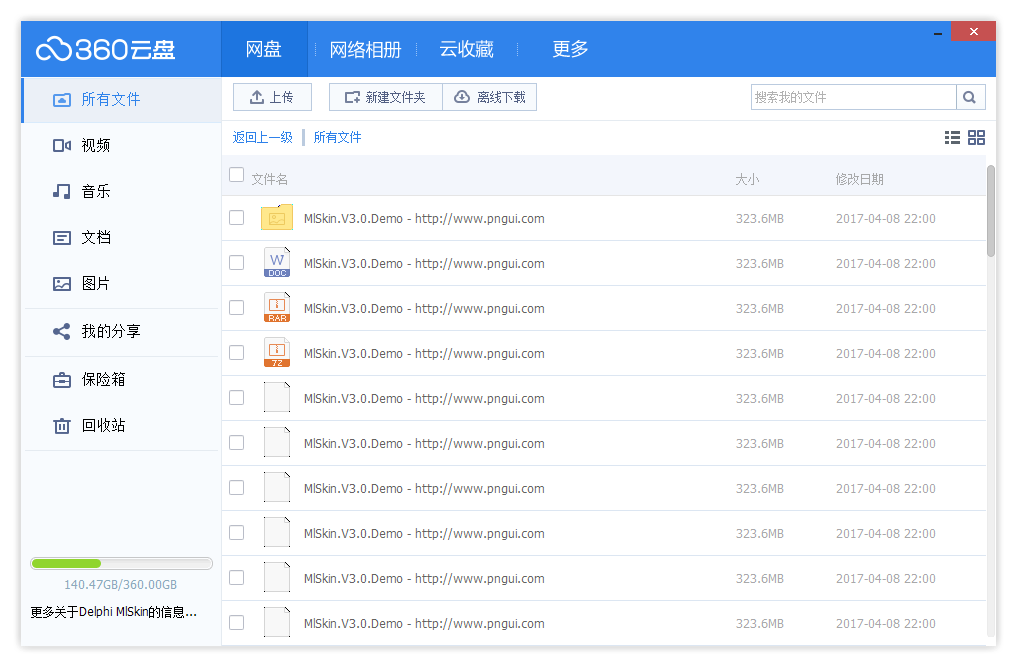Click the 360云盘 cloud logo
The height and width of the screenshot is (668, 1016).
tap(106, 49)
